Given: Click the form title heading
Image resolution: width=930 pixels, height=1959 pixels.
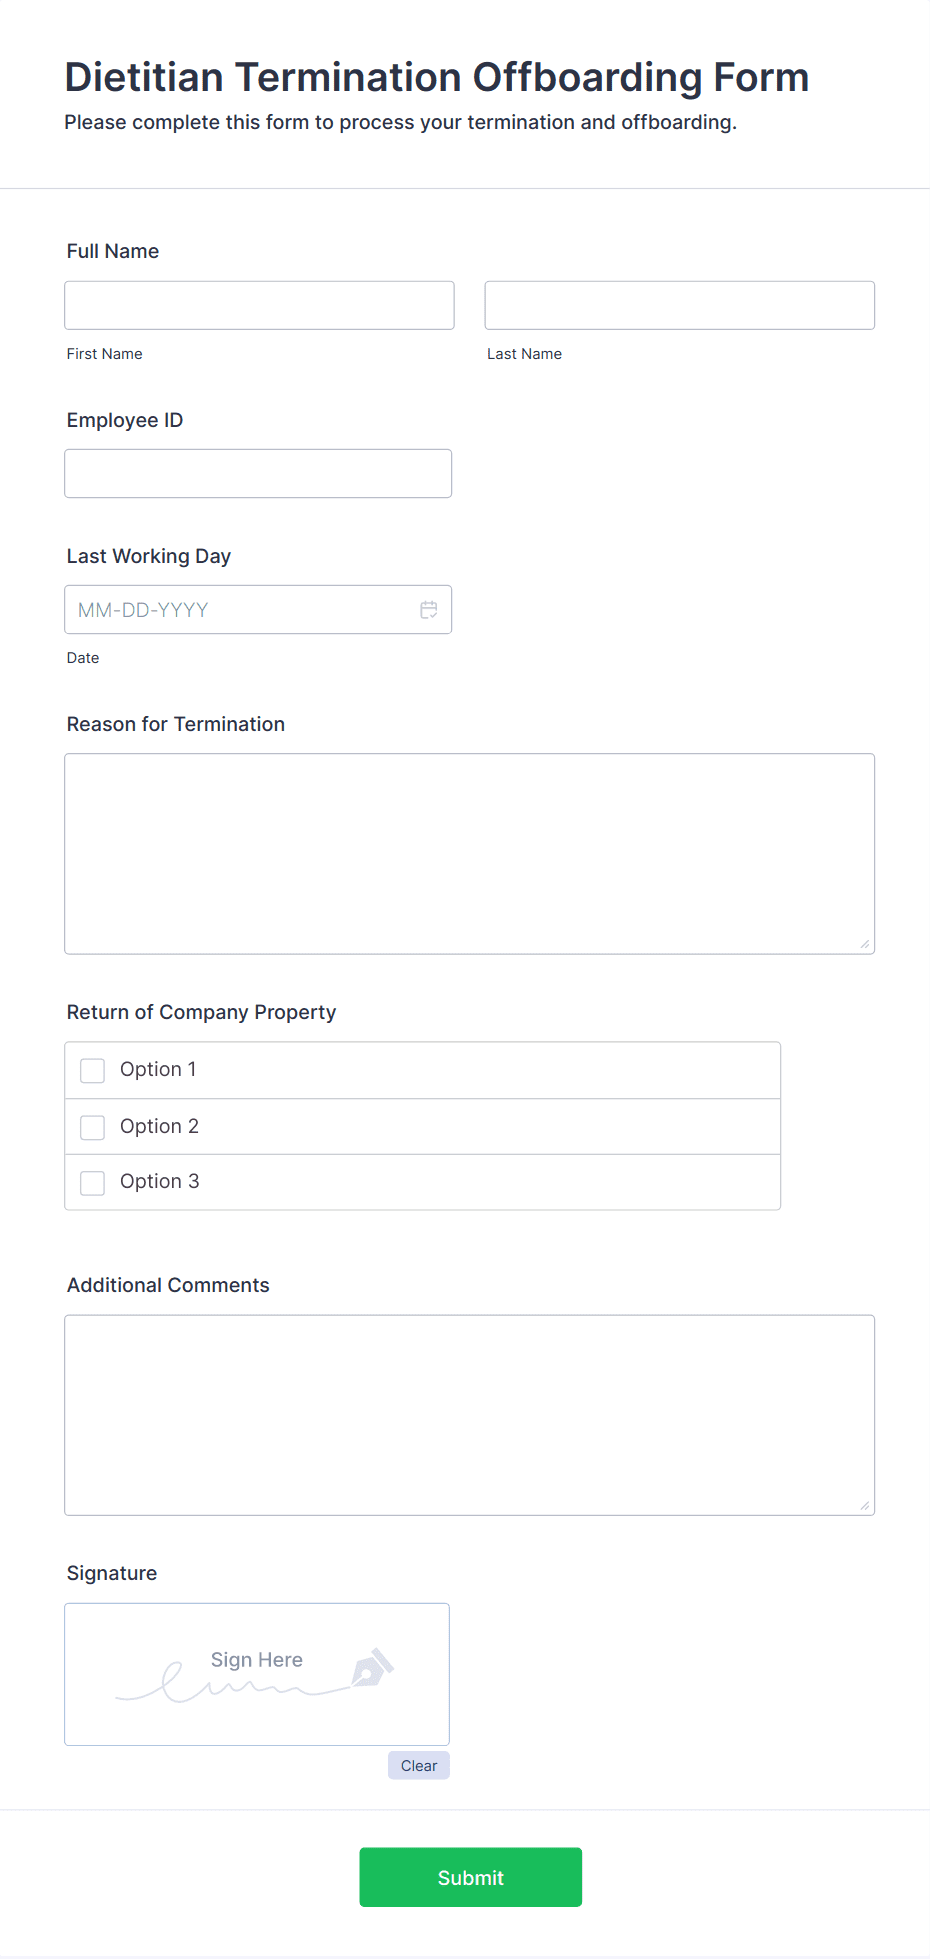Looking at the screenshot, I should tap(437, 77).
